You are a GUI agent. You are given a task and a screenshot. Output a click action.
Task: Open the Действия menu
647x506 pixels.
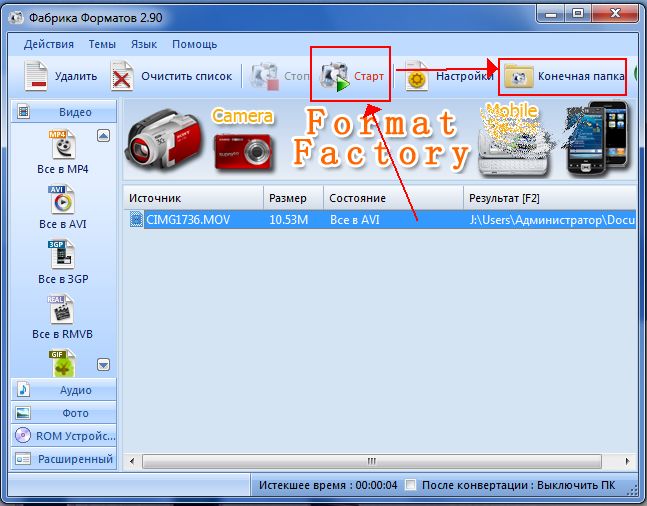coord(49,44)
